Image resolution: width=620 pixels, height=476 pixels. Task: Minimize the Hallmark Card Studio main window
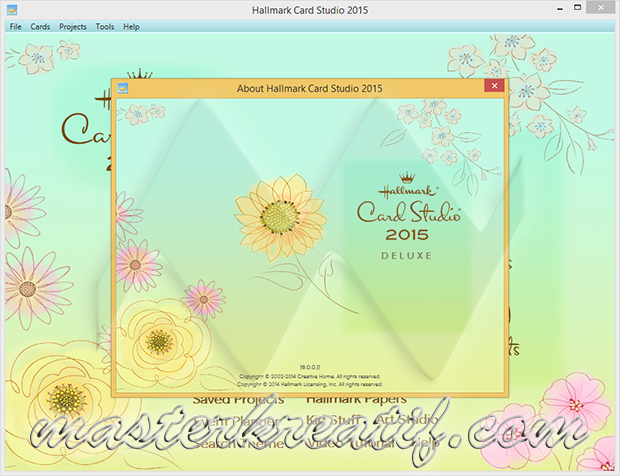[x=560, y=9]
